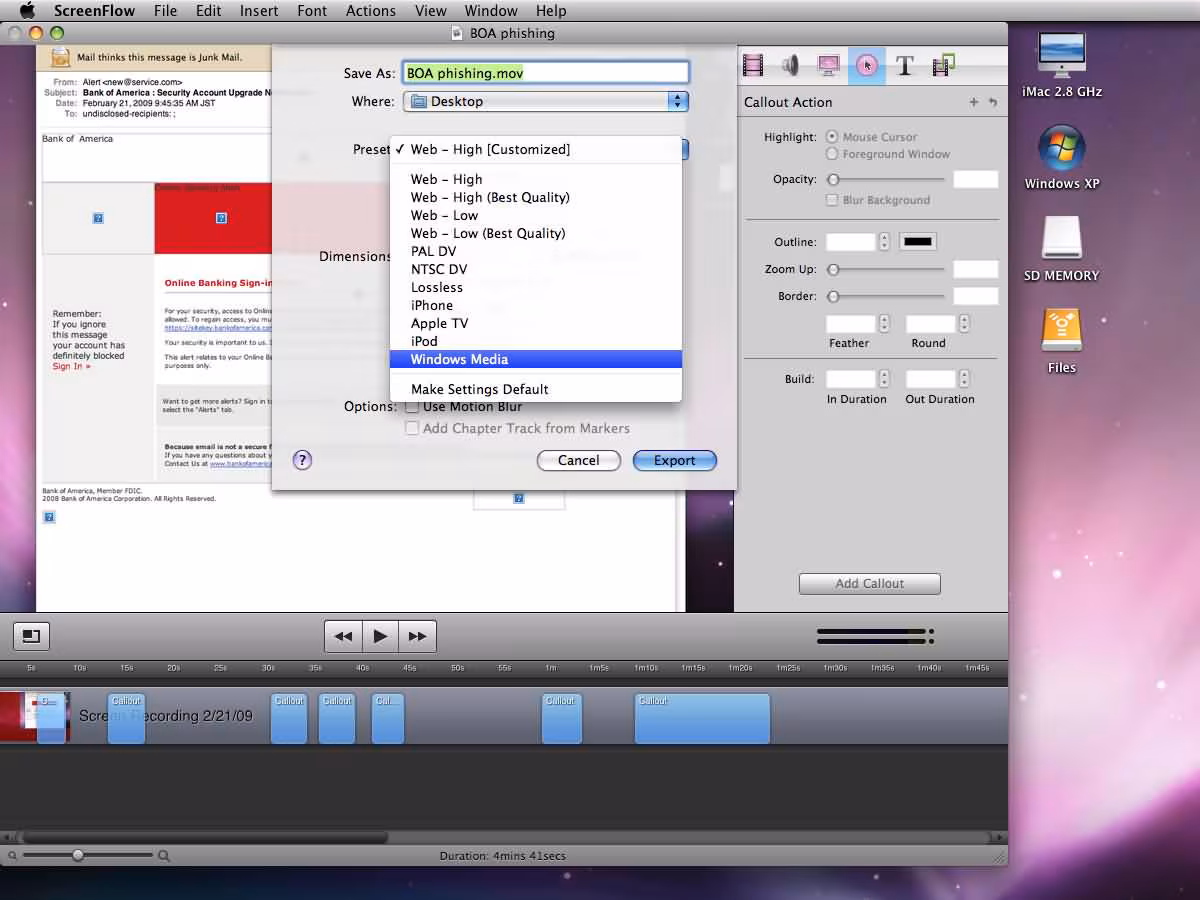Open the Where Desktop location dropdown
Screen dimensions: 1200x900
tap(546, 101)
